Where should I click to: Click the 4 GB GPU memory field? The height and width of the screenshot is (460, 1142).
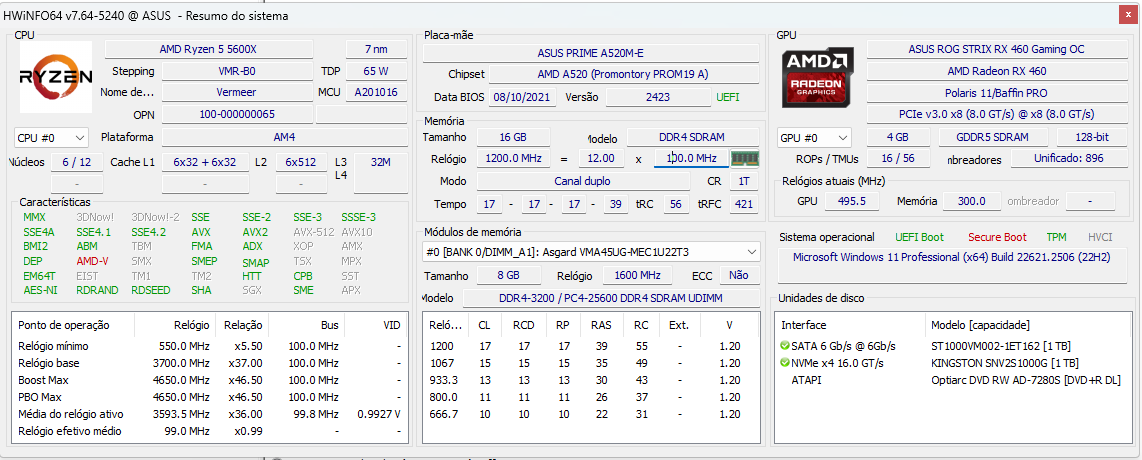[897, 137]
